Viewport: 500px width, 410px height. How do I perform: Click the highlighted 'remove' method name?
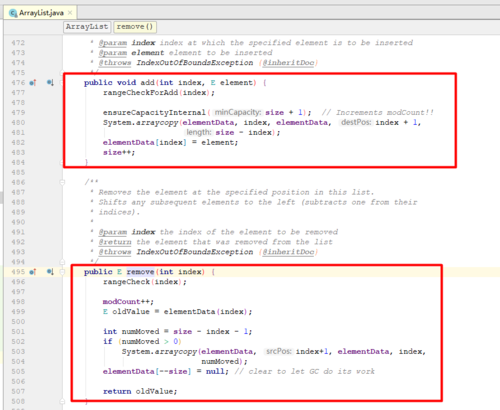(x=140, y=272)
